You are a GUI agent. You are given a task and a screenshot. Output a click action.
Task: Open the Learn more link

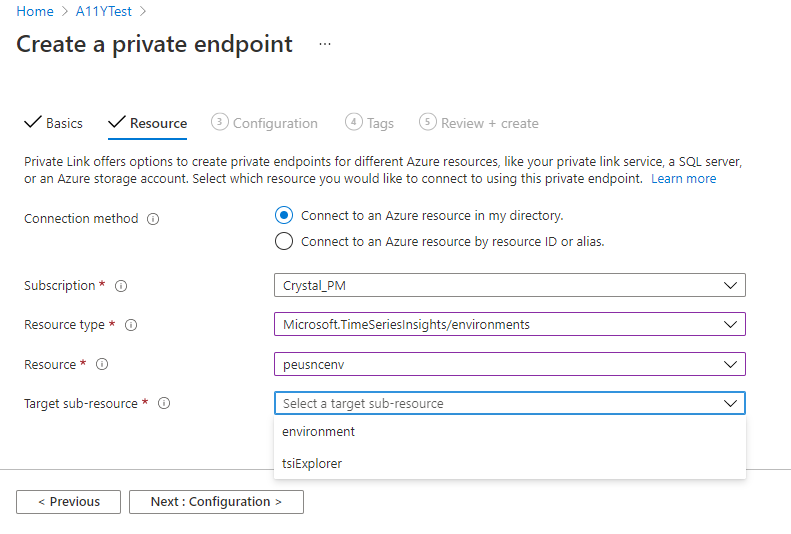coord(683,178)
